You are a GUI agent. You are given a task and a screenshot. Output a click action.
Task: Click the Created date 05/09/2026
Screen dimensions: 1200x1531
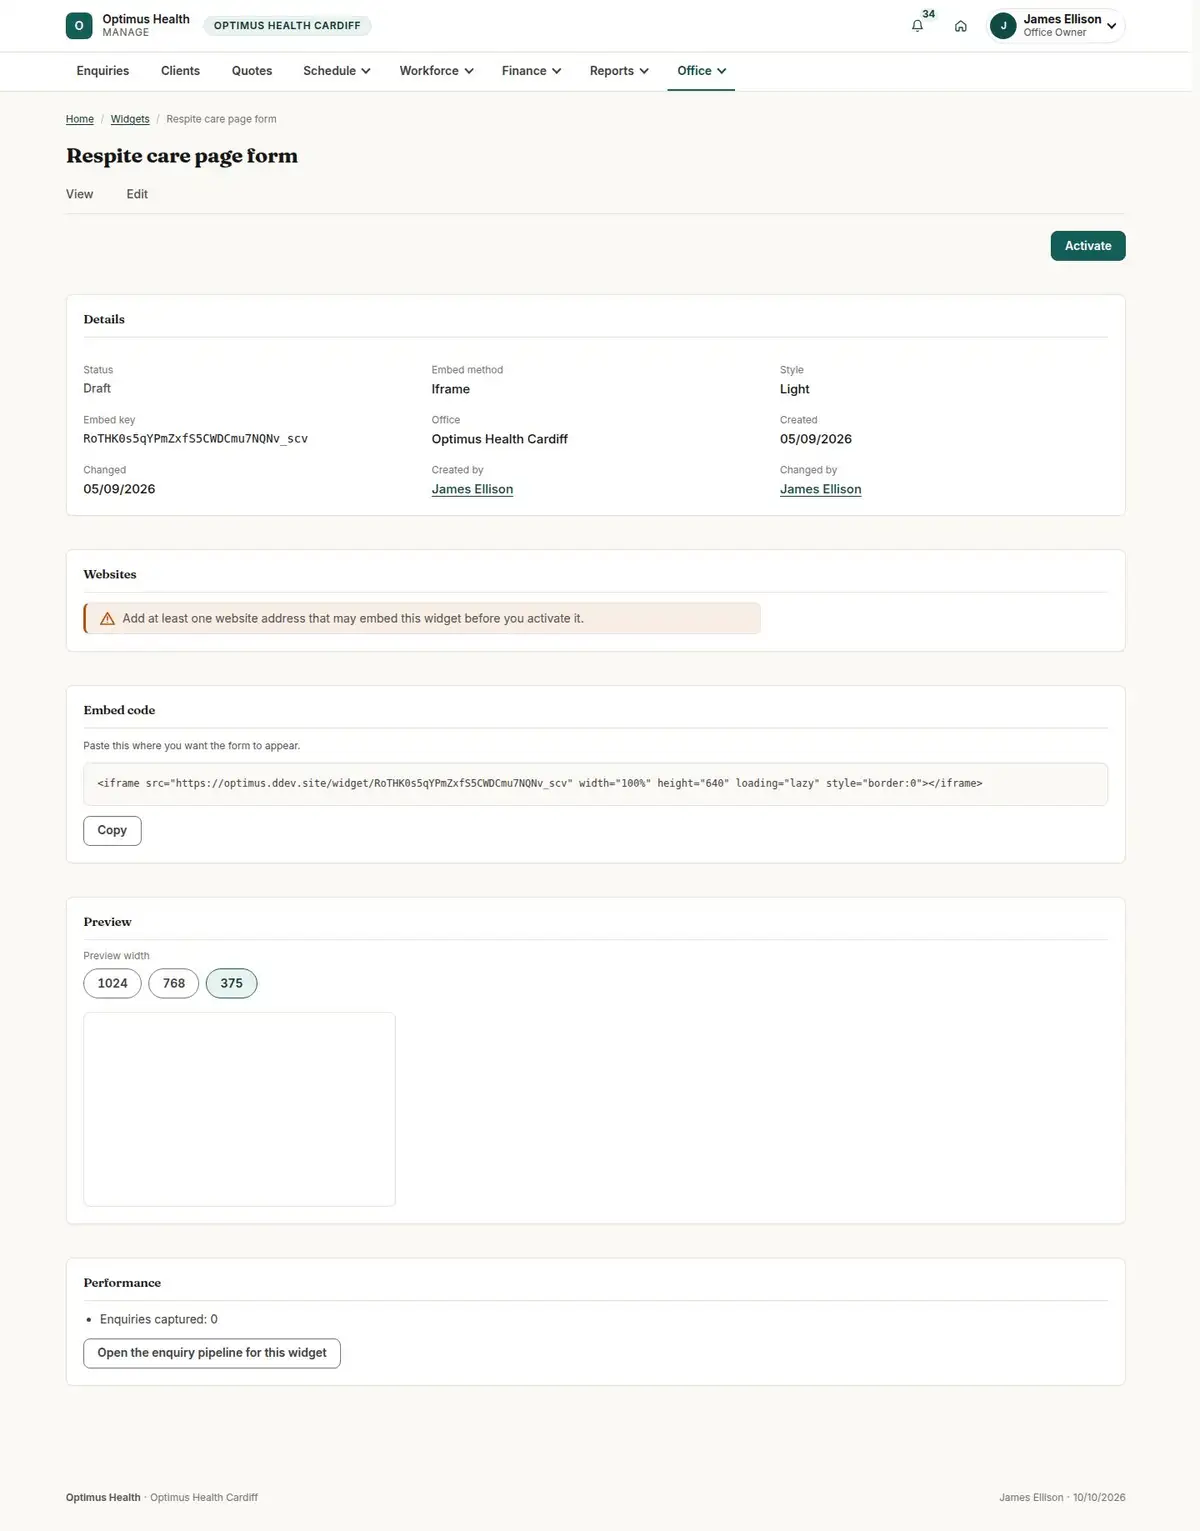[816, 439]
